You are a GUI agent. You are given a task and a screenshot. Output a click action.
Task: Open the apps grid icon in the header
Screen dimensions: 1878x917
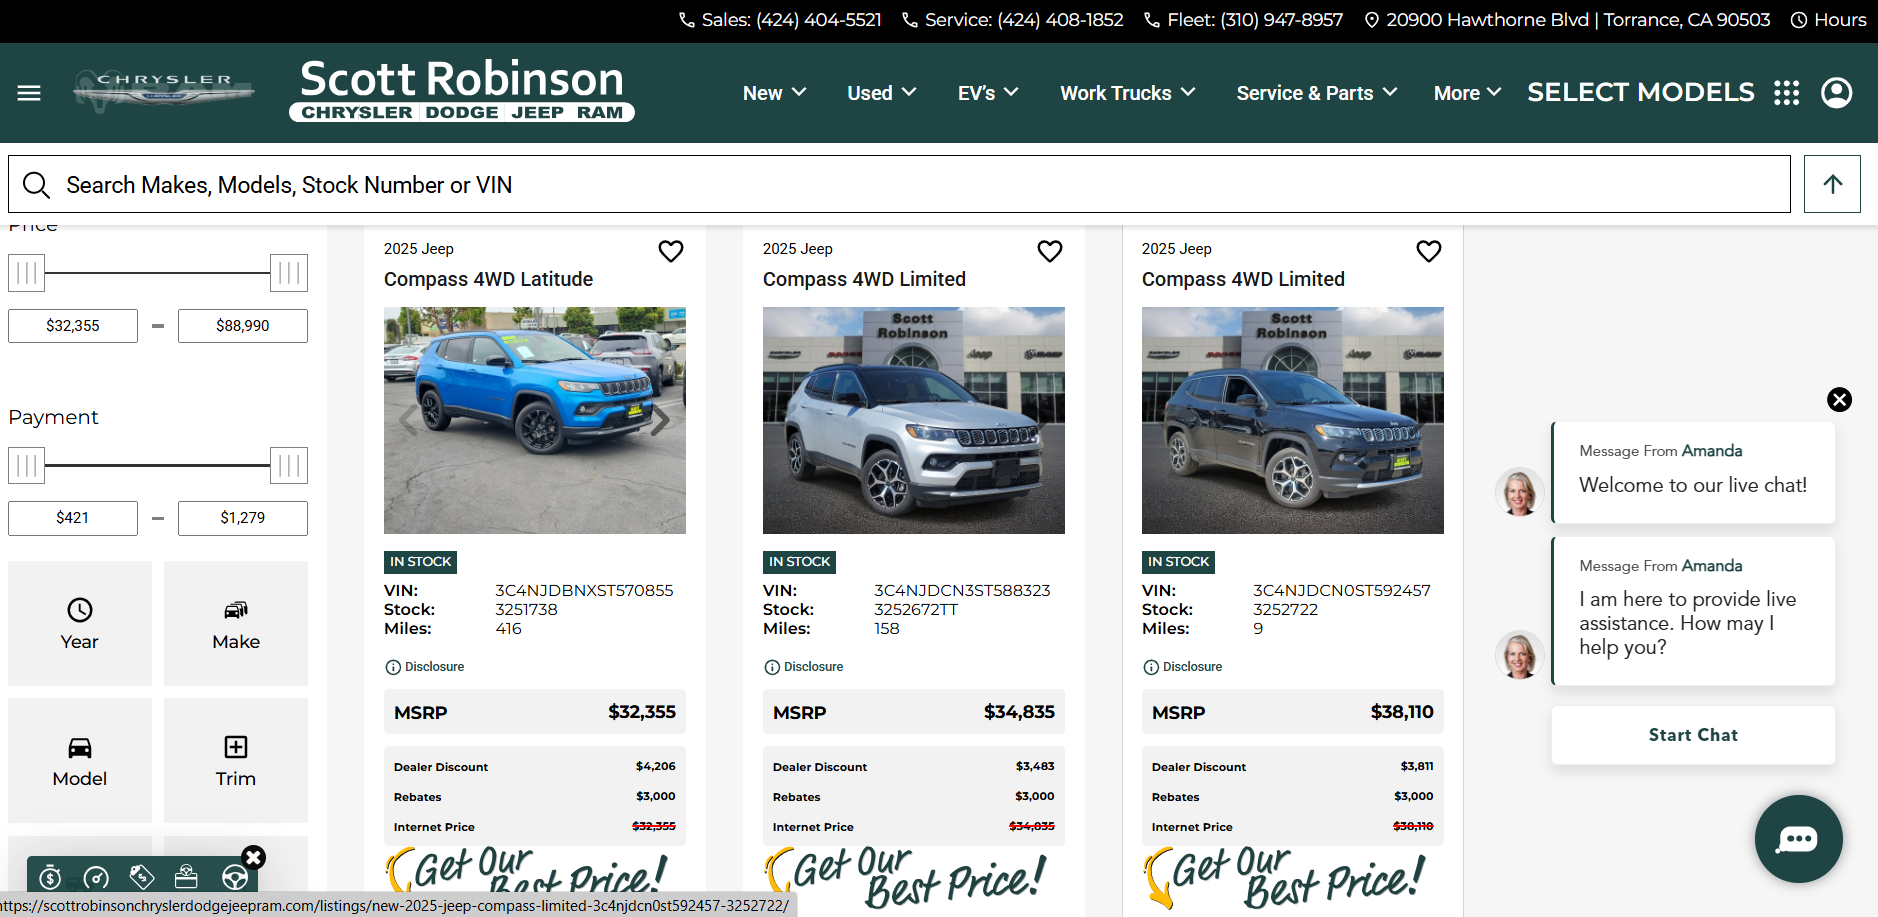click(x=1787, y=92)
